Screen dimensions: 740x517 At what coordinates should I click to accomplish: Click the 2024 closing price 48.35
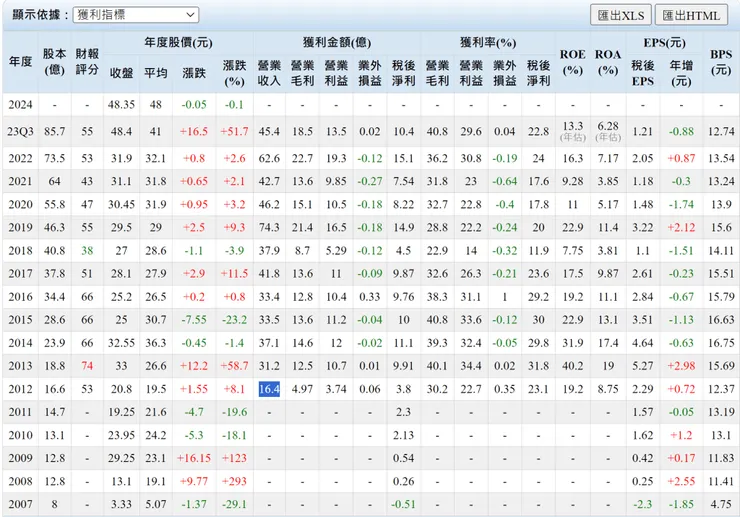121,104
